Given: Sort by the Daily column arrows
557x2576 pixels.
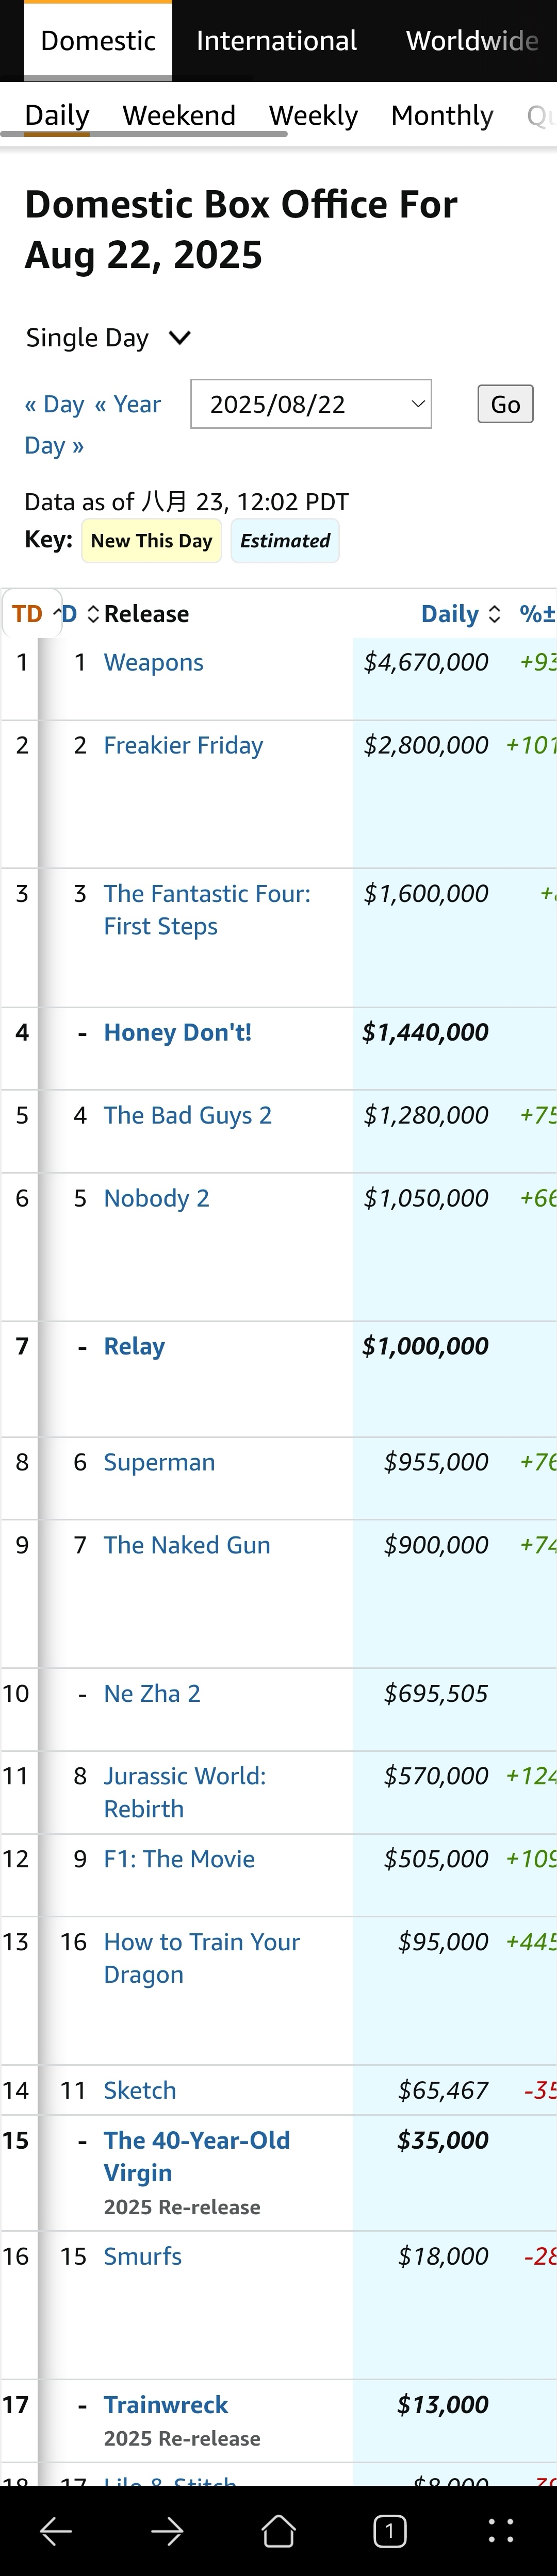Looking at the screenshot, I should [494, 614].
